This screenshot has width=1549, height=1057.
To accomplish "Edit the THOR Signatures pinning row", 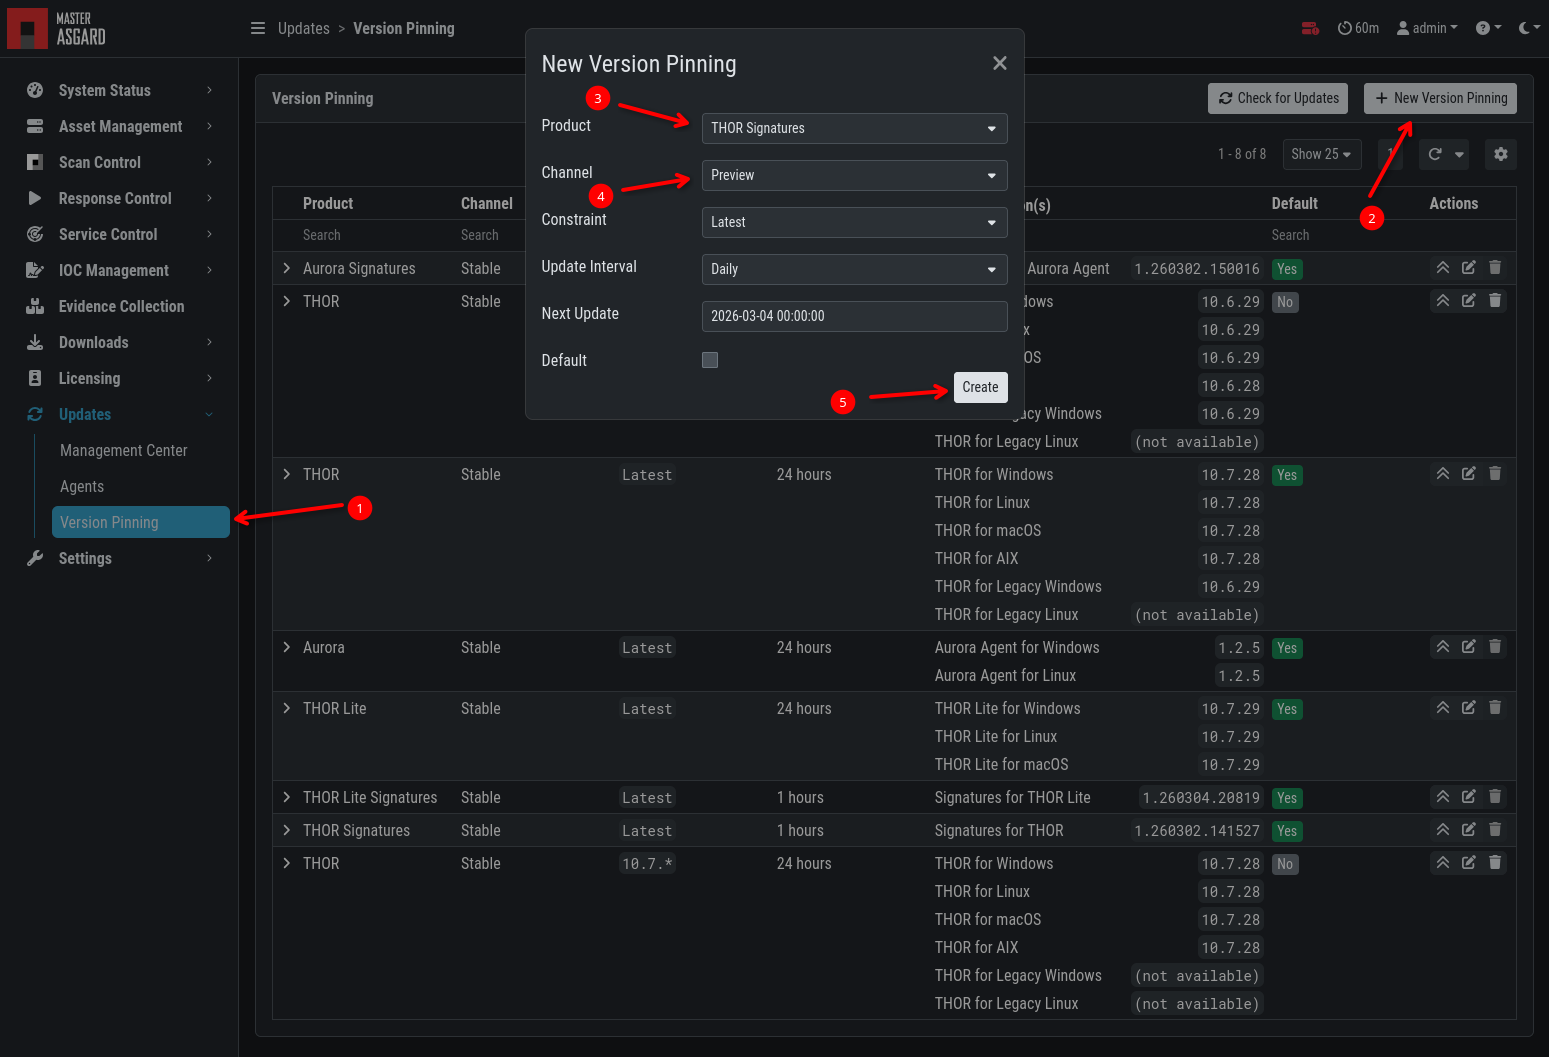I will click(1468, 829).
